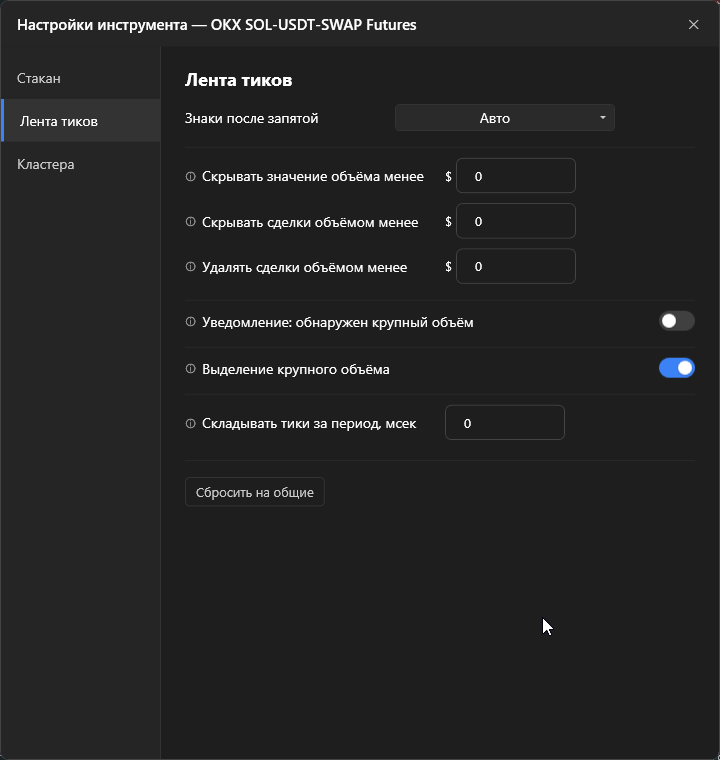Disable the Выделение крупного объёма toggle

click(x=677, y=368)
